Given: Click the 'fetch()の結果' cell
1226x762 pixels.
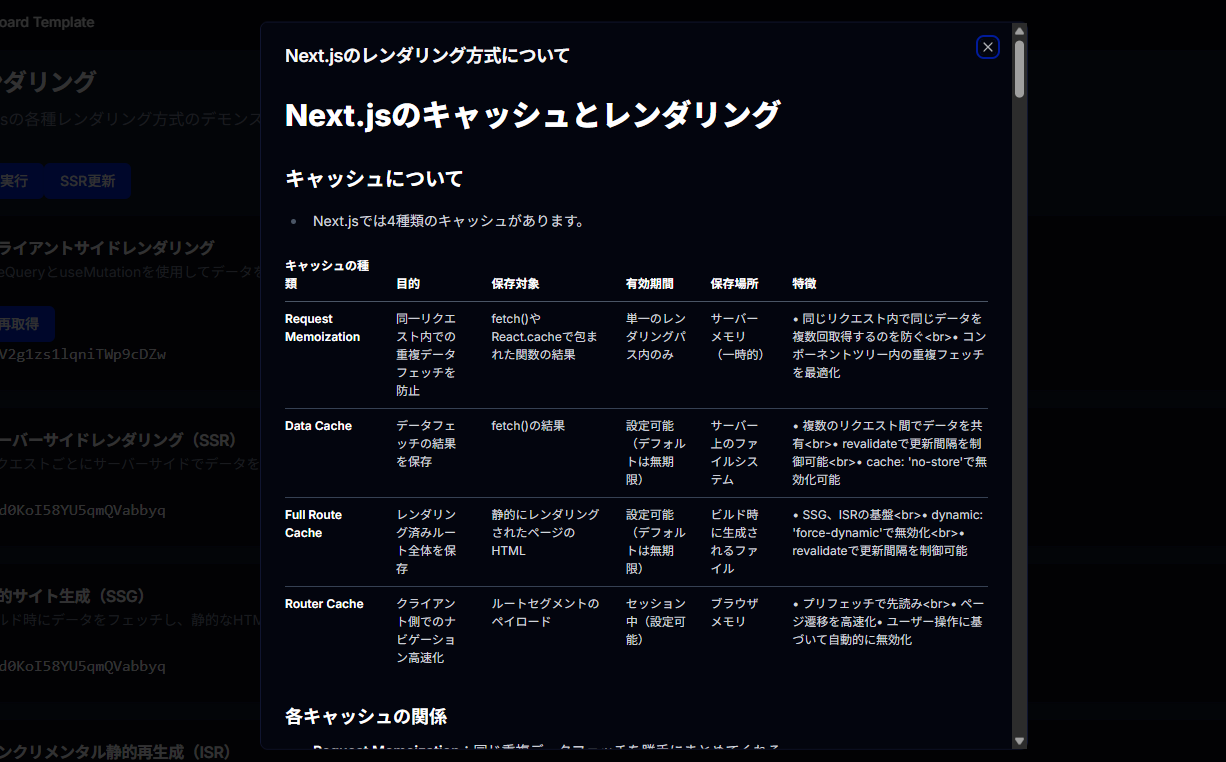Looking at the screenshot, I should point(528,426).
